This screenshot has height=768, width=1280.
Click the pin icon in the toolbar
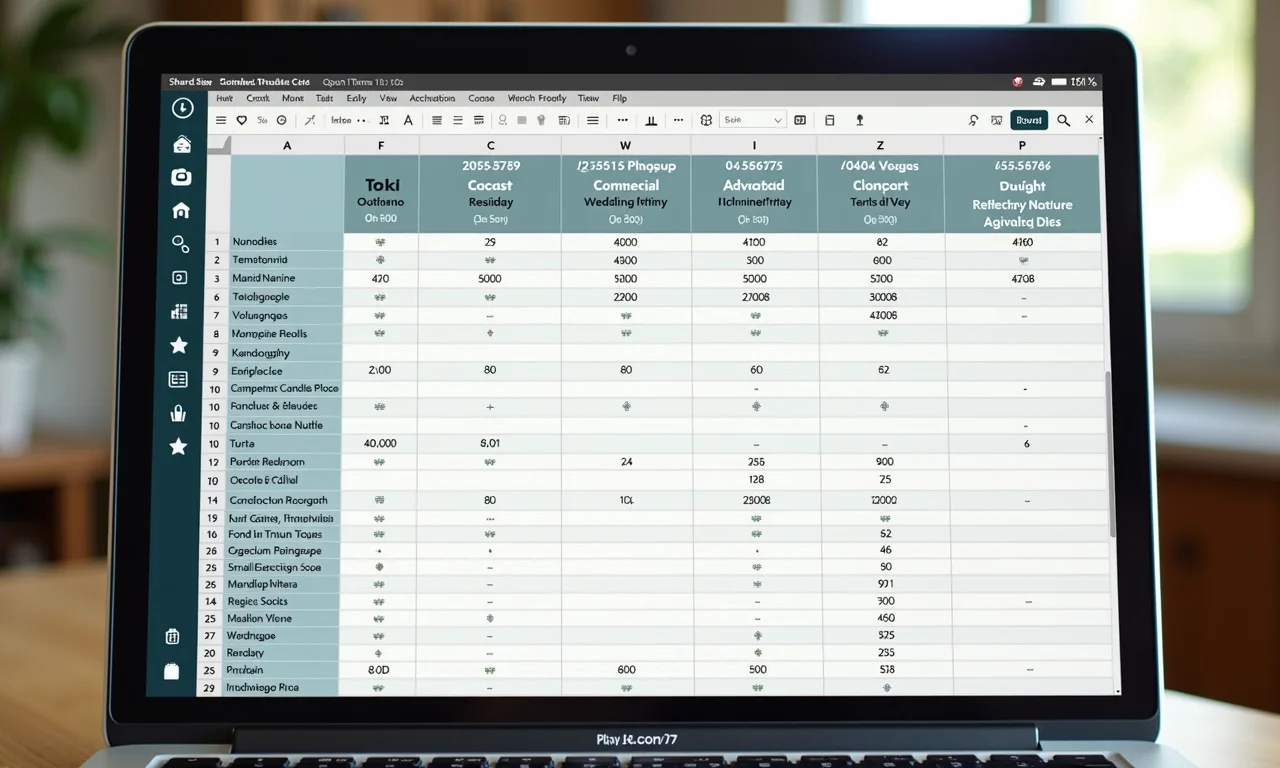click(859, 120)
